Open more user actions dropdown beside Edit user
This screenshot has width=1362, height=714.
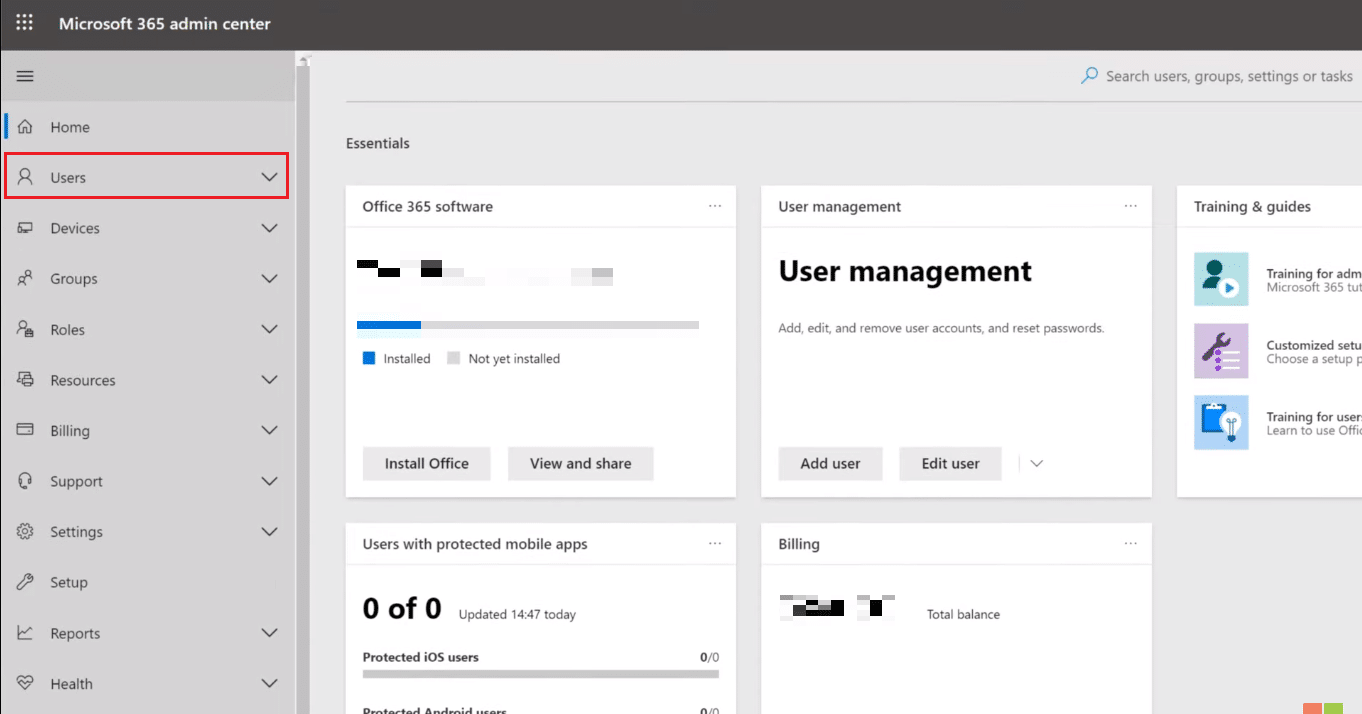tap(1036, 464)
